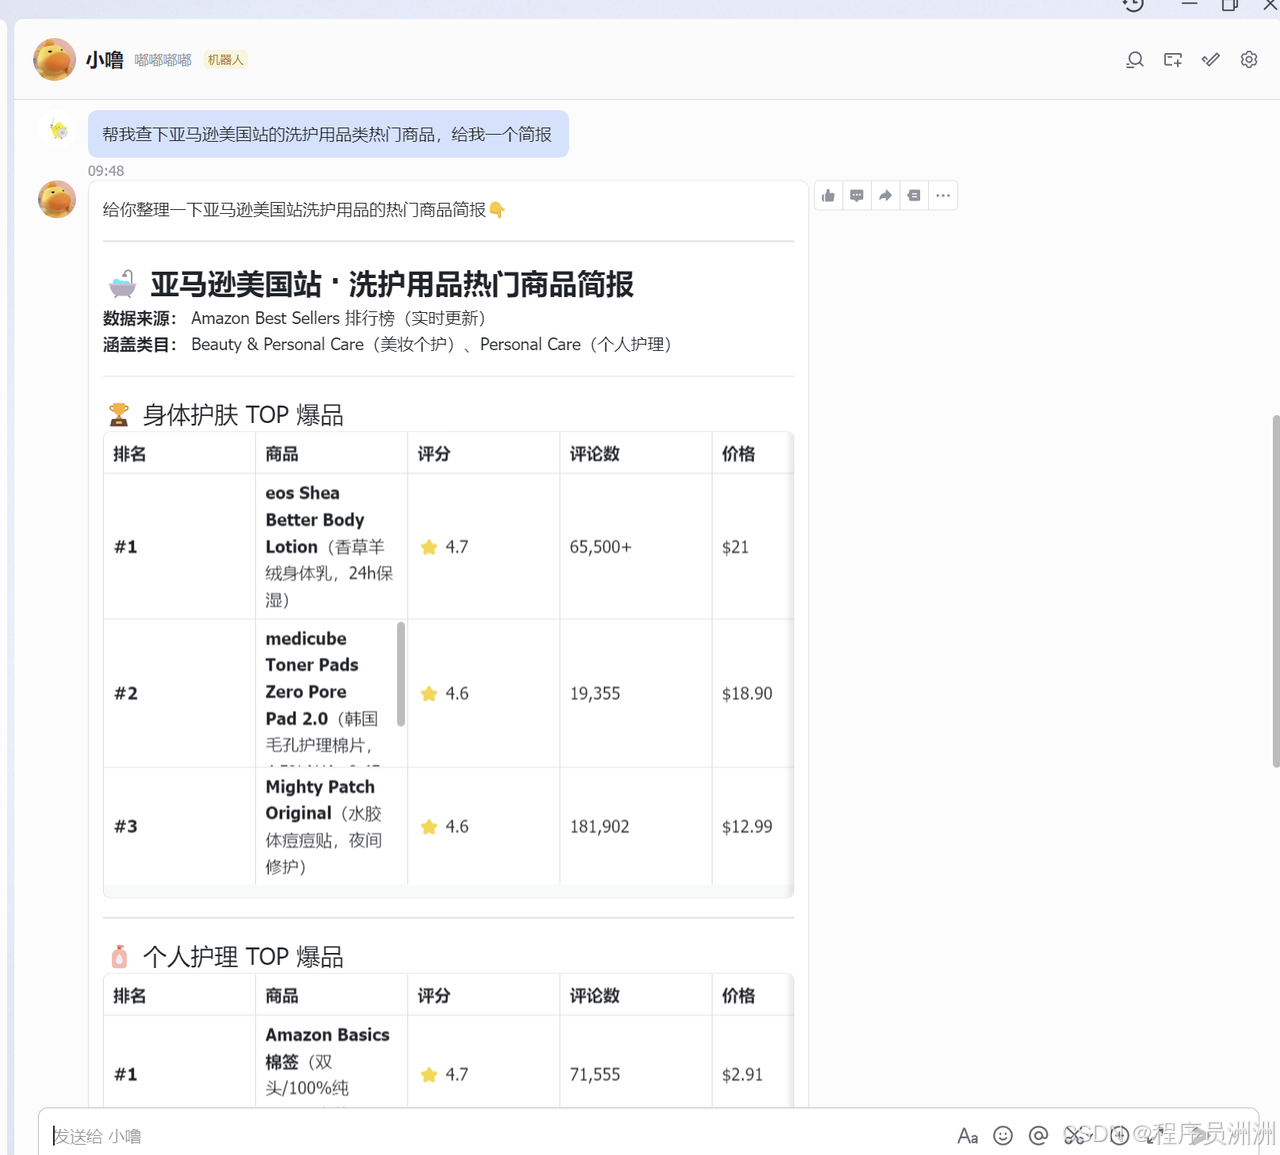Select the Amazon Basics 棉签 cell
Image resolution: width=1280 pixels, height=1155 pixels.
point(331,1061)
